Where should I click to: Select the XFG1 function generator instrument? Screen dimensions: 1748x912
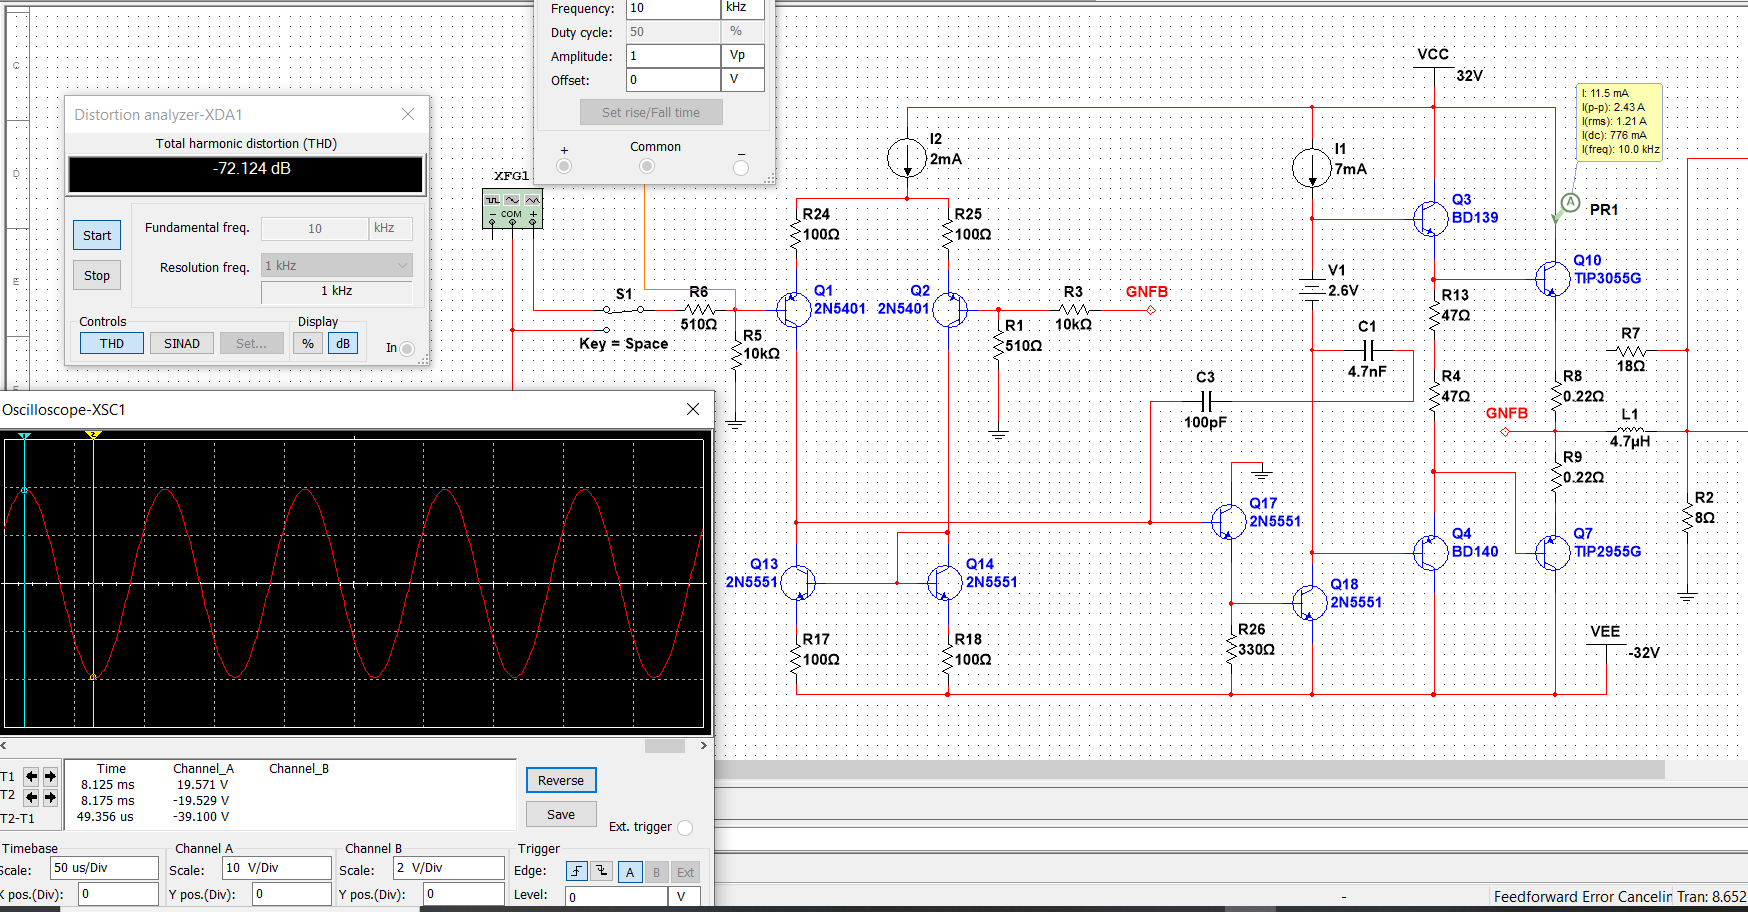[512, 209]
